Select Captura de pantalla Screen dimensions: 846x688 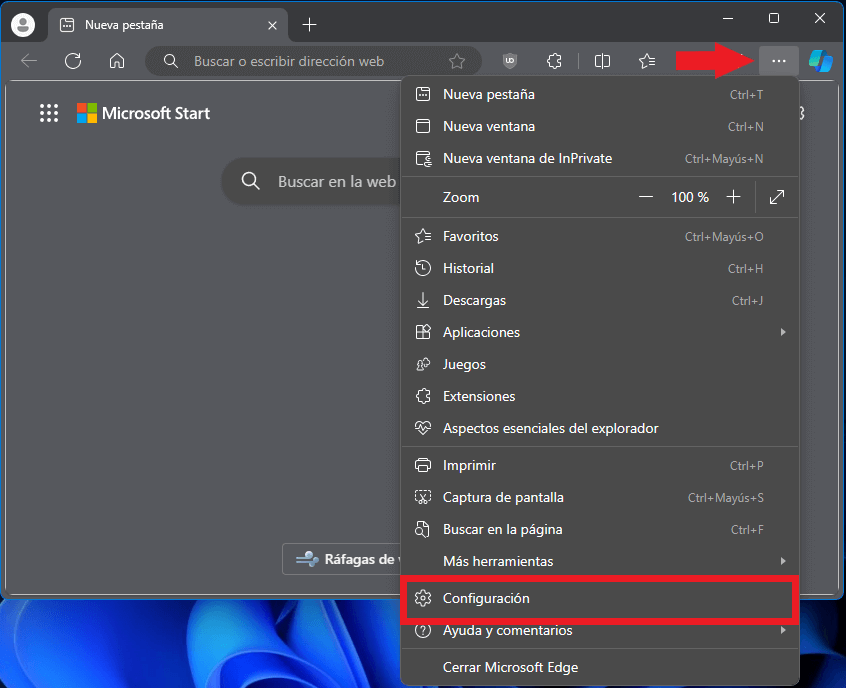(x=600, y=498)
